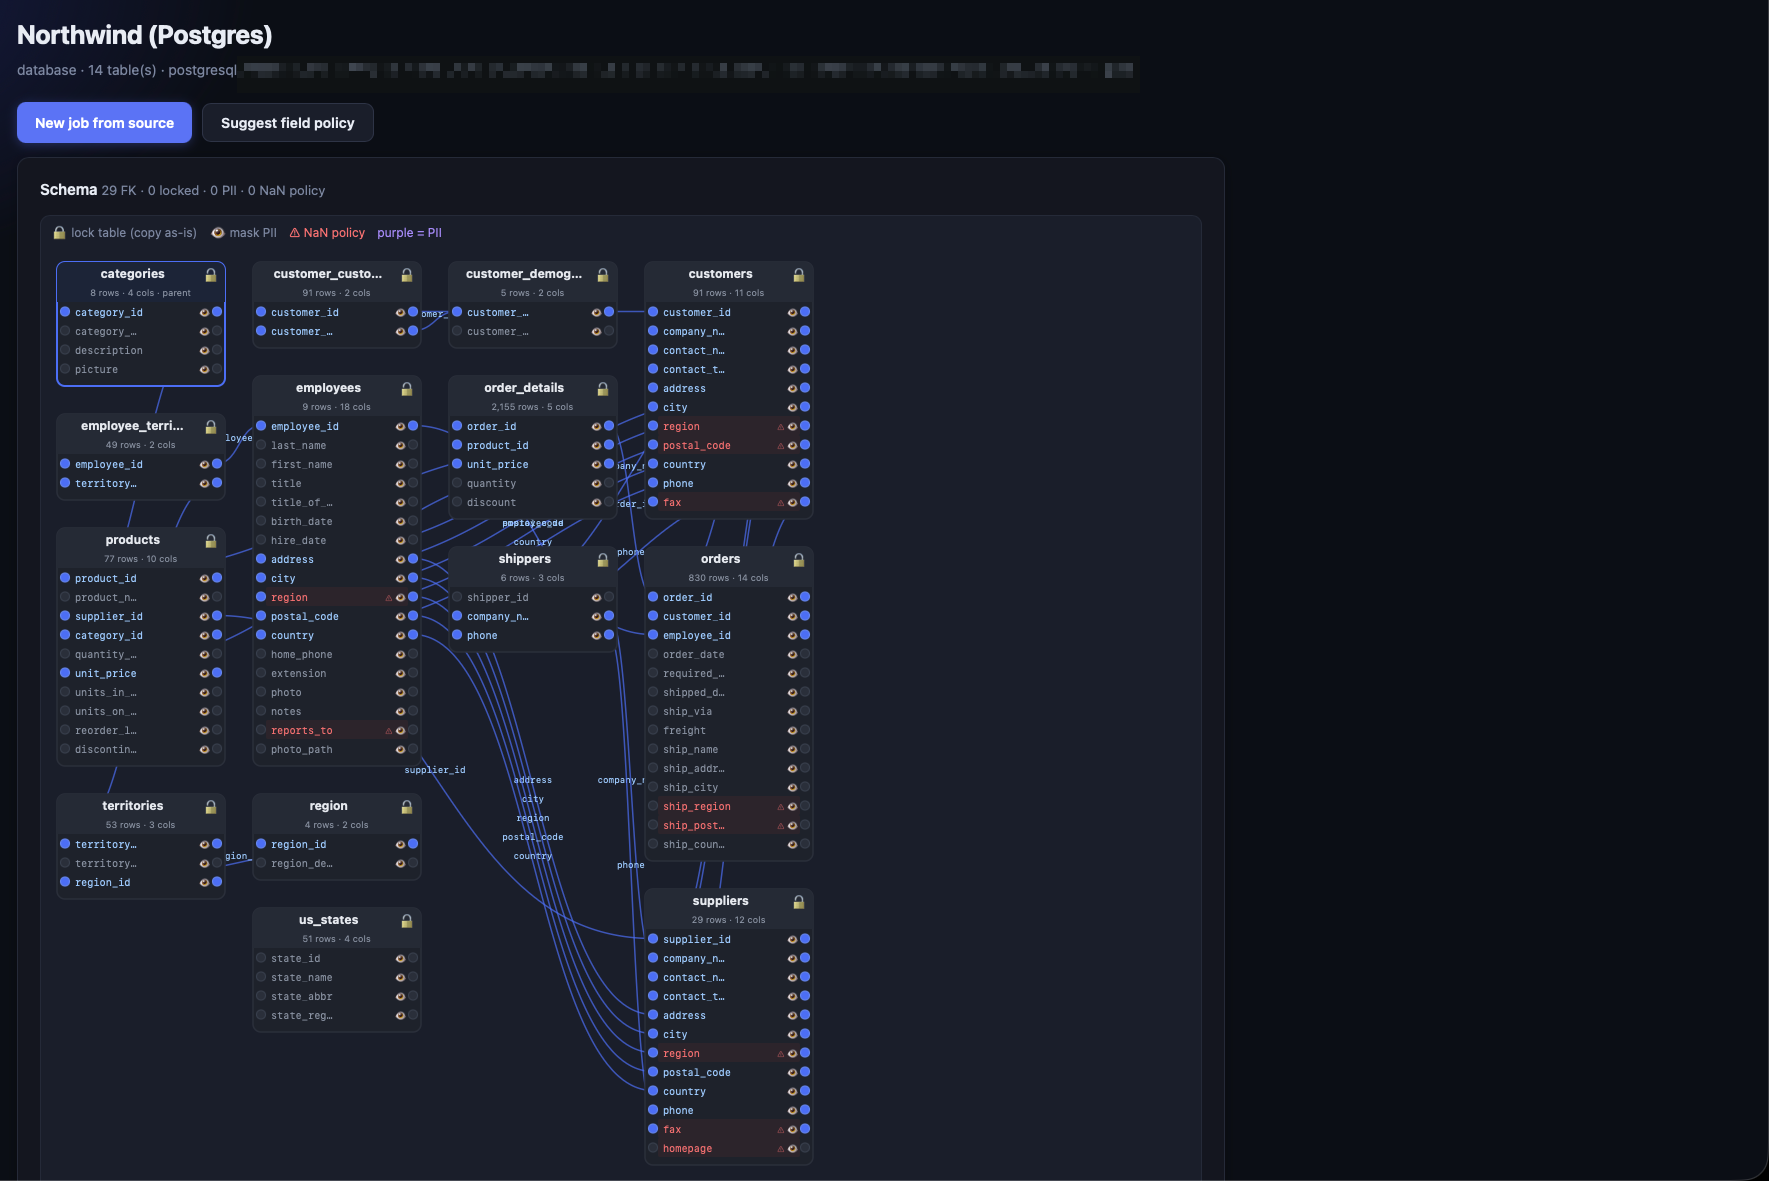The width and height of the screenshot is (1769, 1181).
Task: Toggle mask PII on shippers phone
Action: pos(596,636)
